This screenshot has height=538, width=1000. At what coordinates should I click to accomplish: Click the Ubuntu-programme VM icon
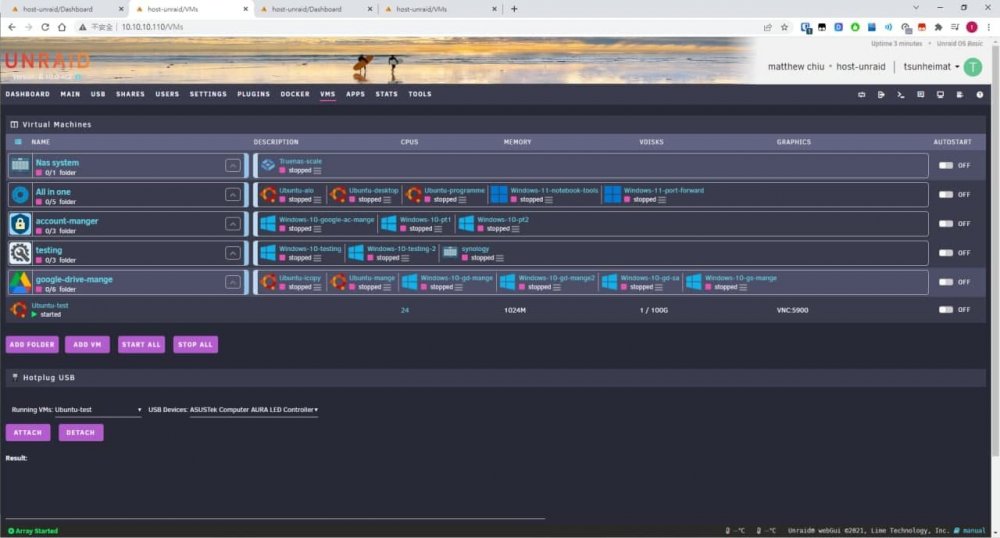point(413,194)
